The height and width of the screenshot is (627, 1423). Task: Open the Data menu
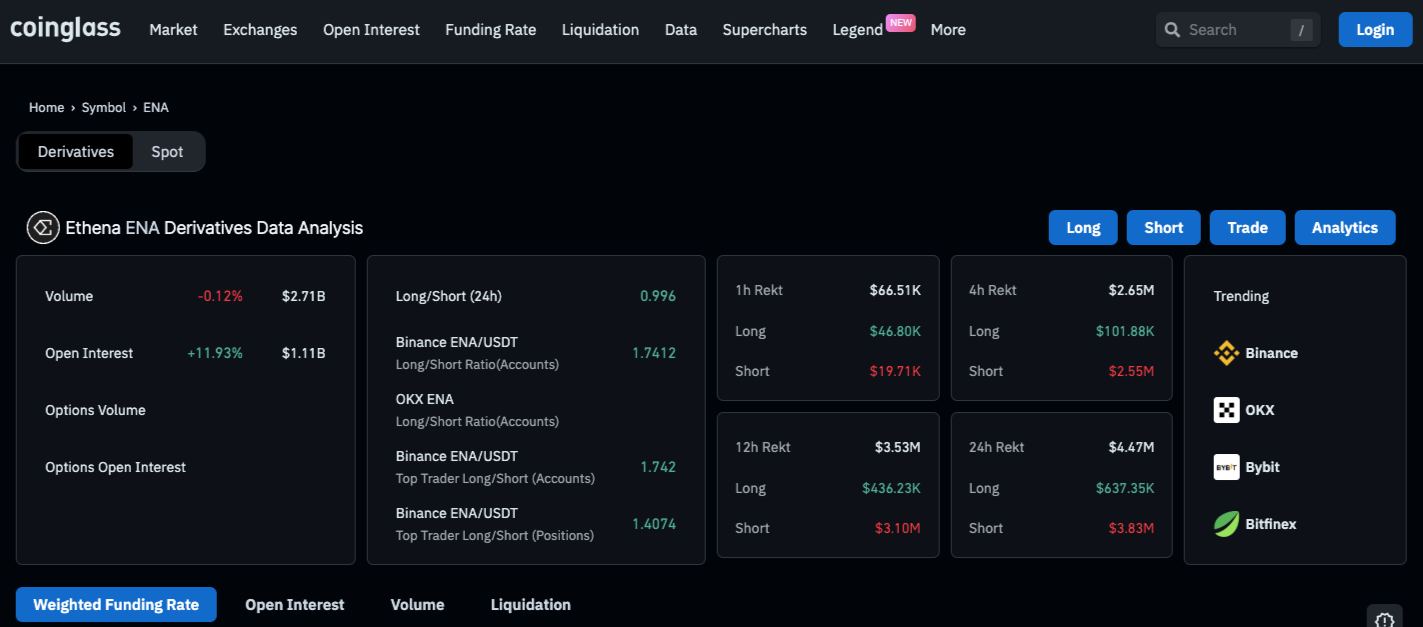(681, 30)
